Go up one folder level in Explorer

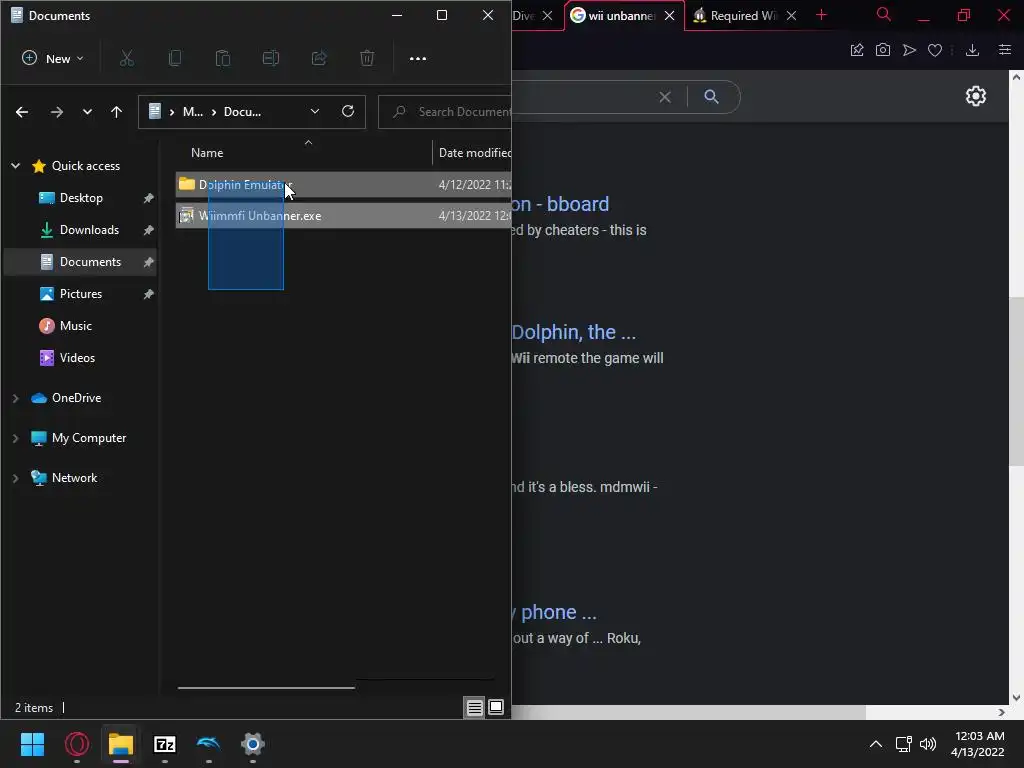(116, 112)
